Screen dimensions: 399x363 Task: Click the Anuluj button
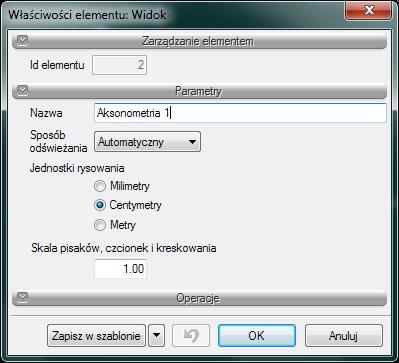point(343,336)
